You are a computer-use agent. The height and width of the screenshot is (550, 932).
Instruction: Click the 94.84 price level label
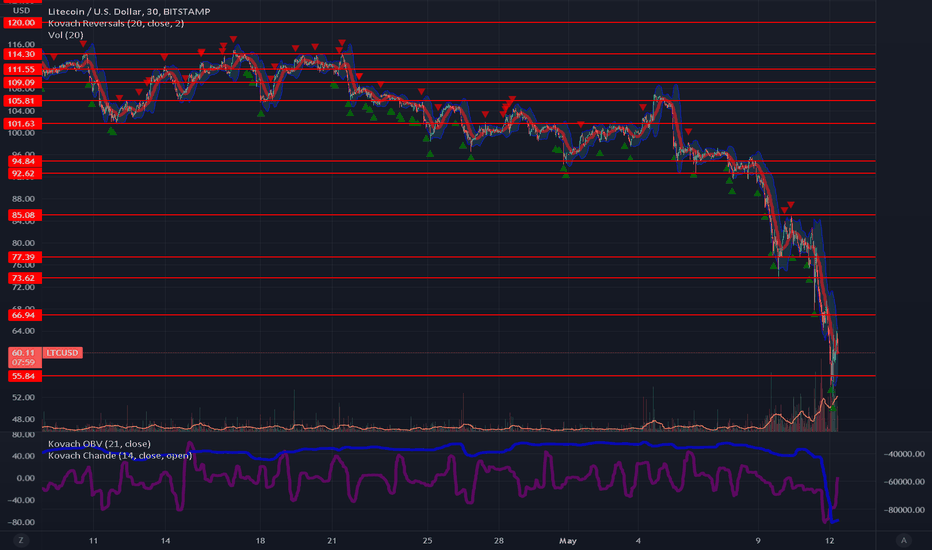[x=24, y=161]
